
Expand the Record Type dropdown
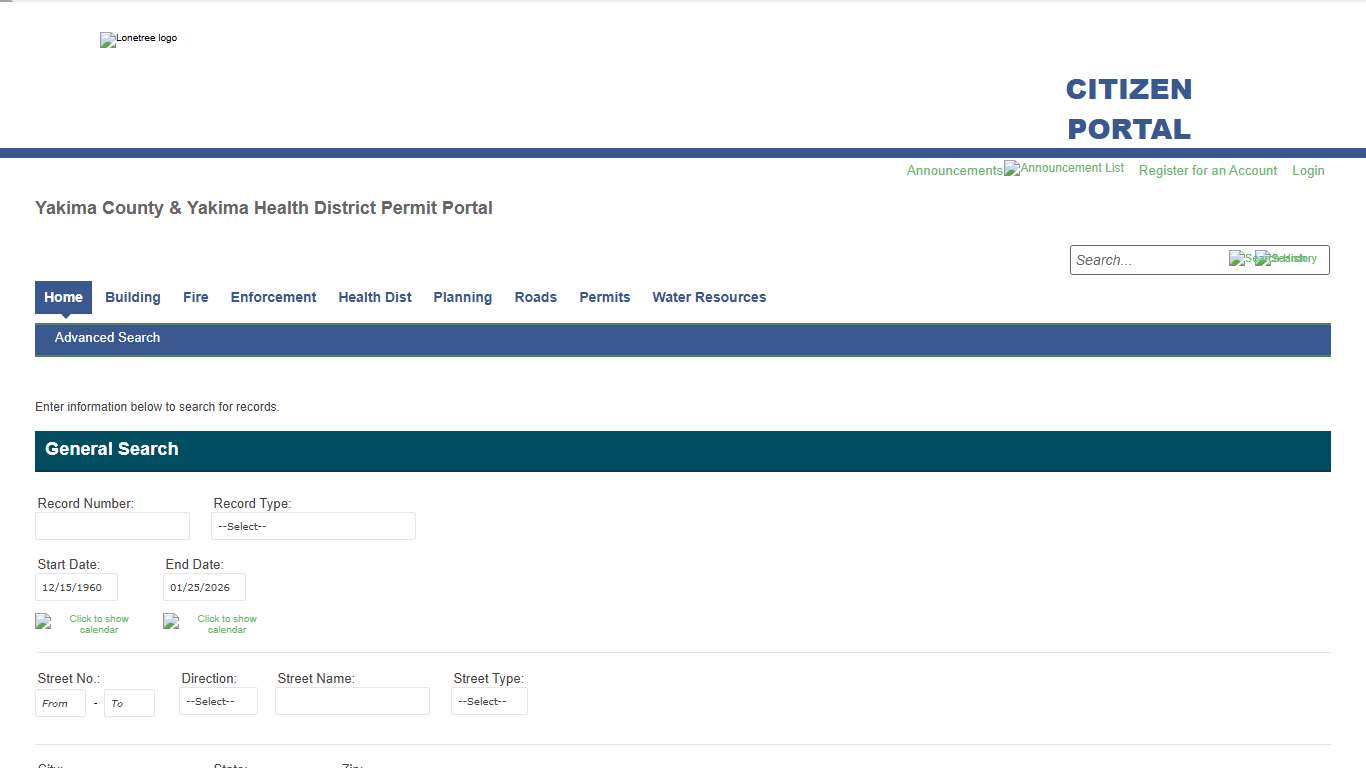pyautogui.click(x=313, y=527)
